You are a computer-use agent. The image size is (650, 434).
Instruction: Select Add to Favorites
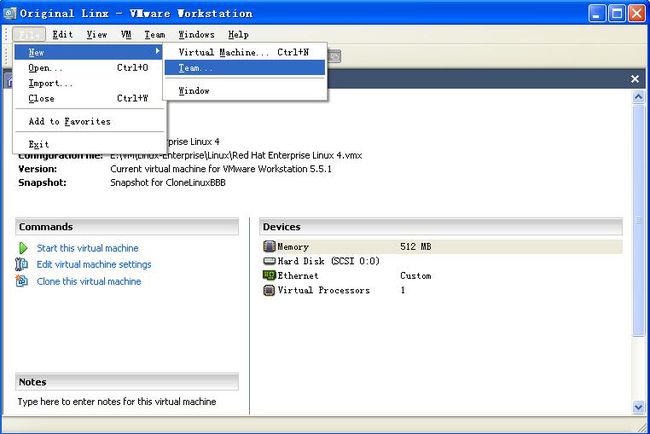89,121
